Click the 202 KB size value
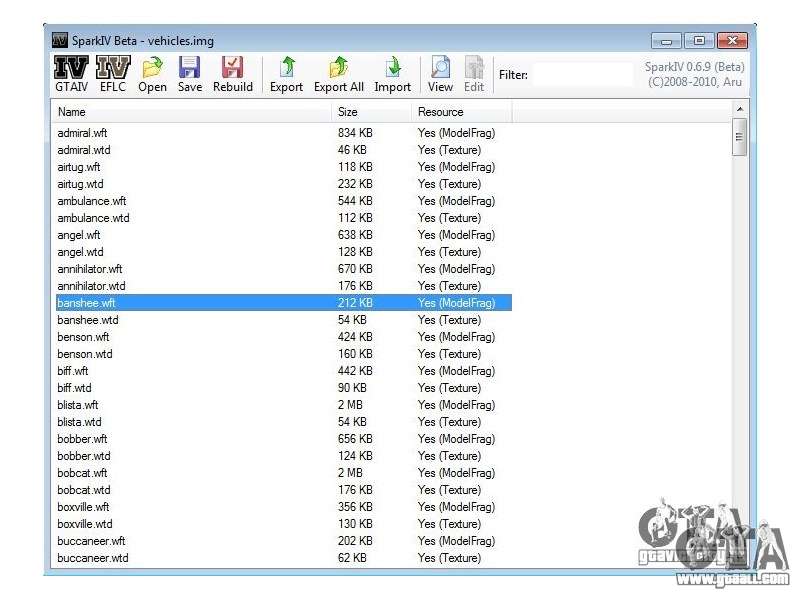 pyautogui.click(x=355, y=541)
